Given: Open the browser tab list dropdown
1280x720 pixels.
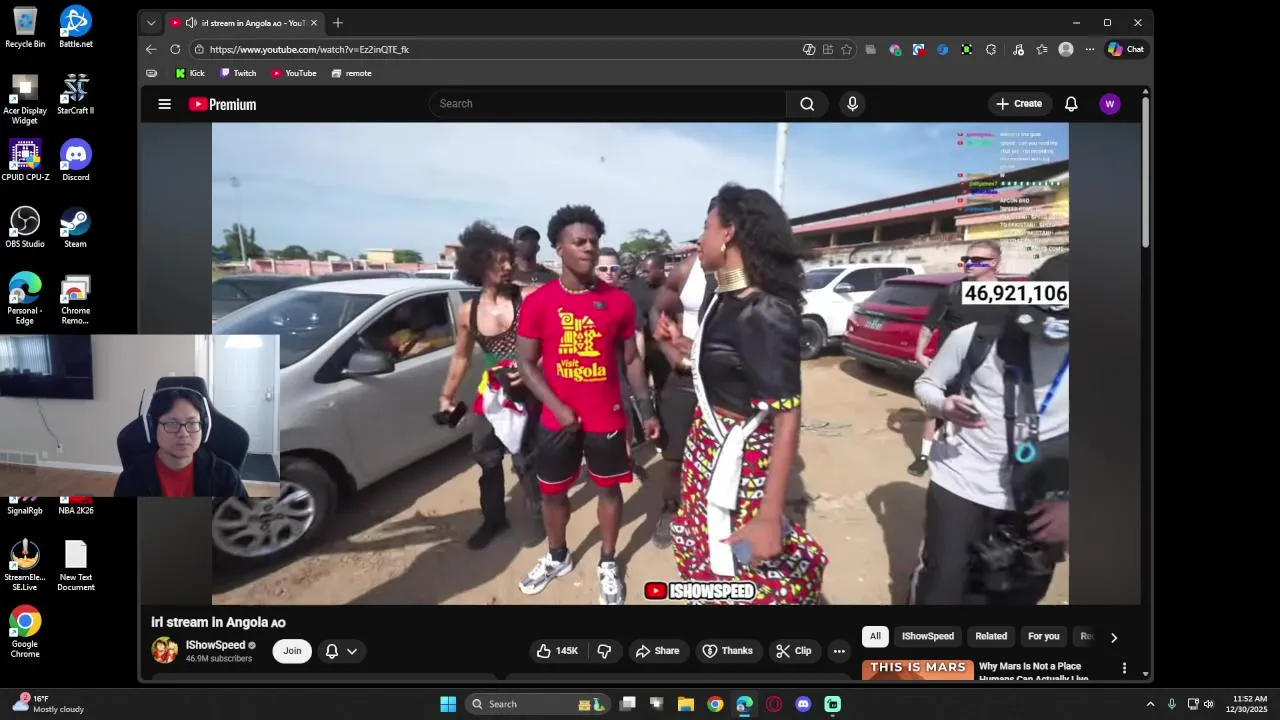Looking at the screenshot, I should pyautogui.click(x=151, y=23).
